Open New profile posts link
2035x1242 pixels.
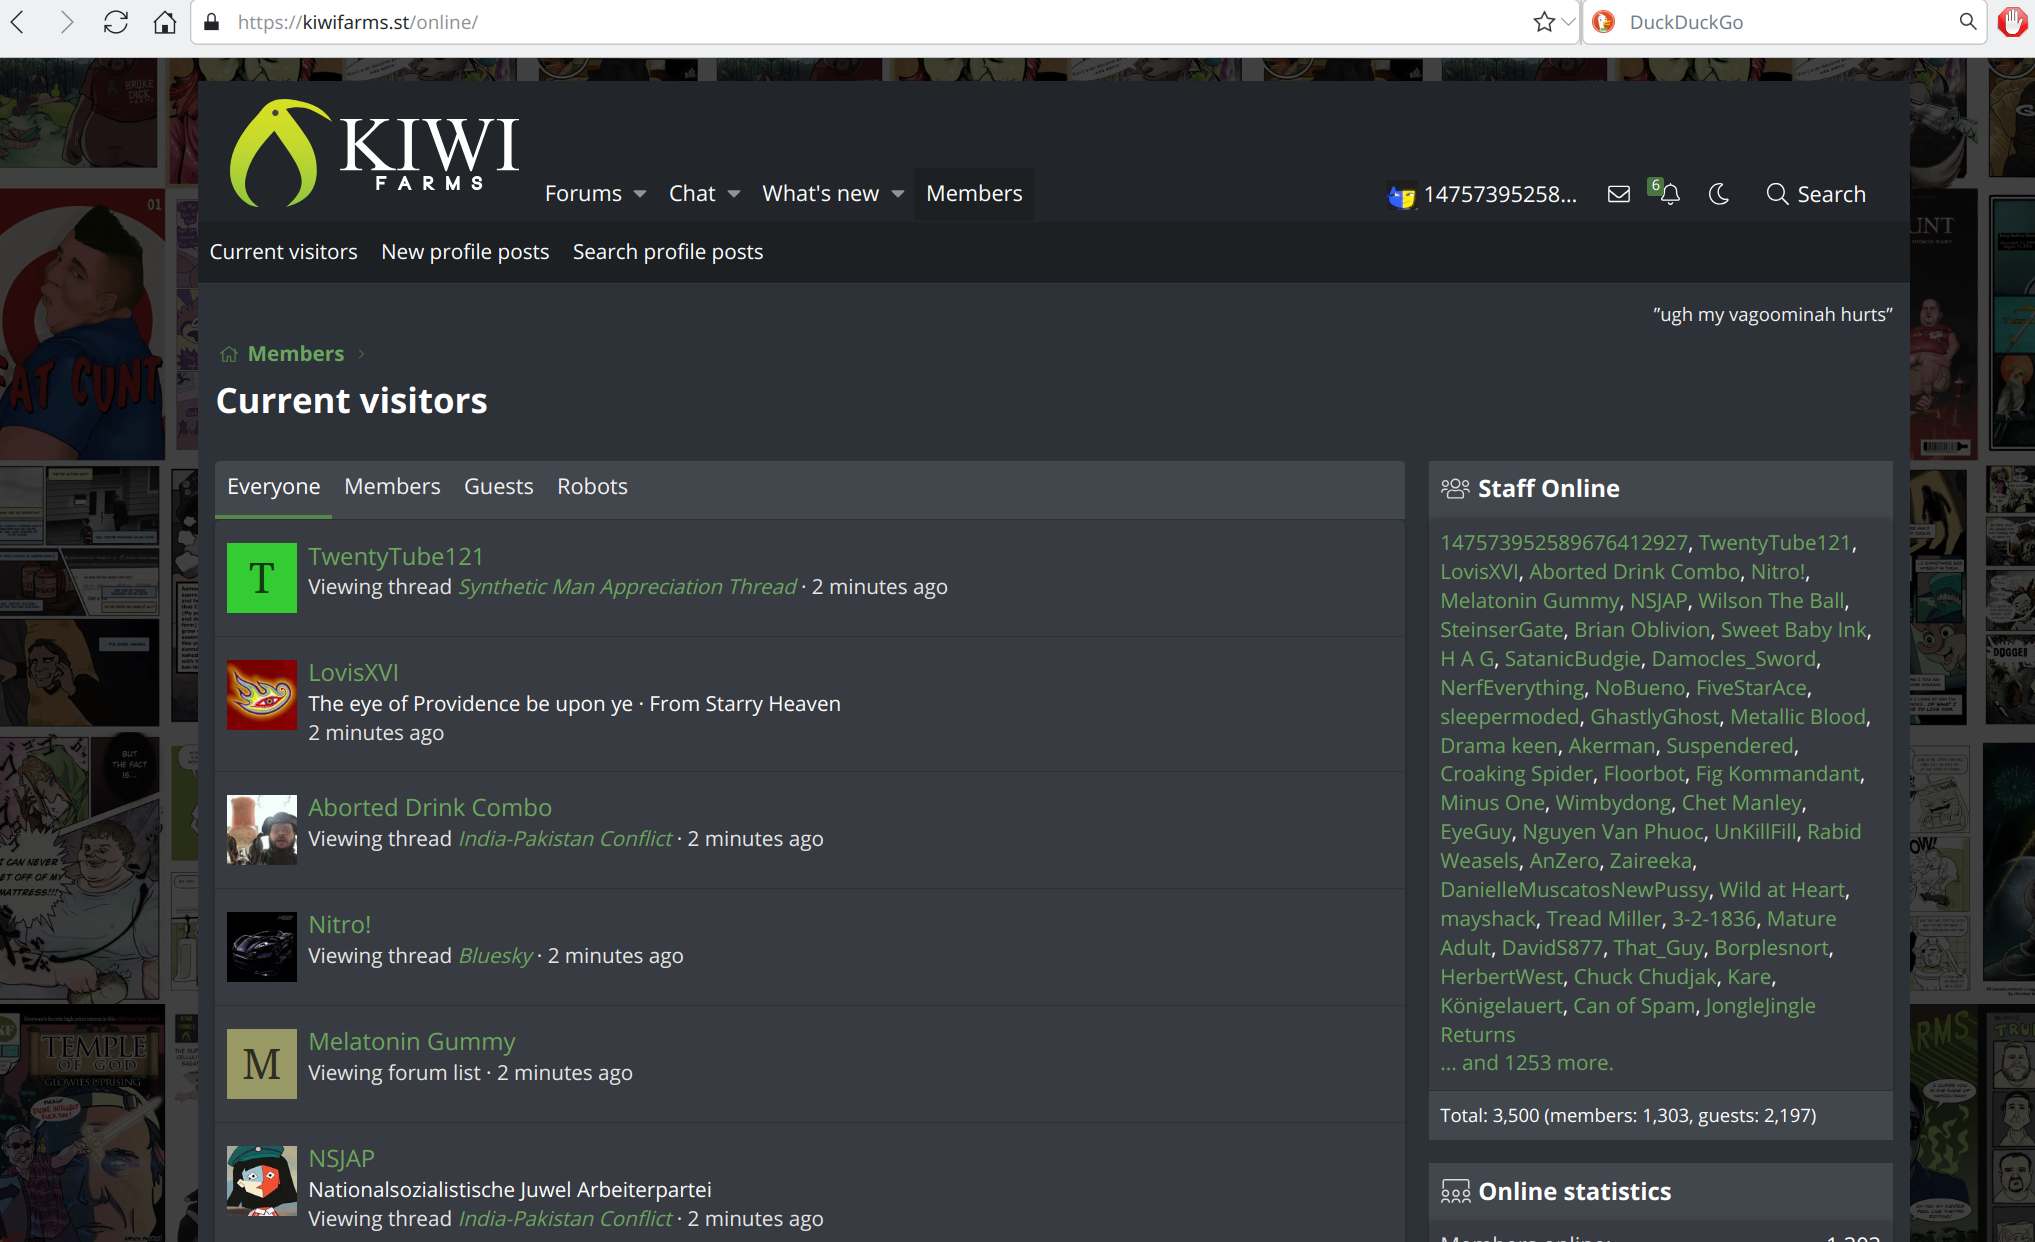tap(465, 252)
